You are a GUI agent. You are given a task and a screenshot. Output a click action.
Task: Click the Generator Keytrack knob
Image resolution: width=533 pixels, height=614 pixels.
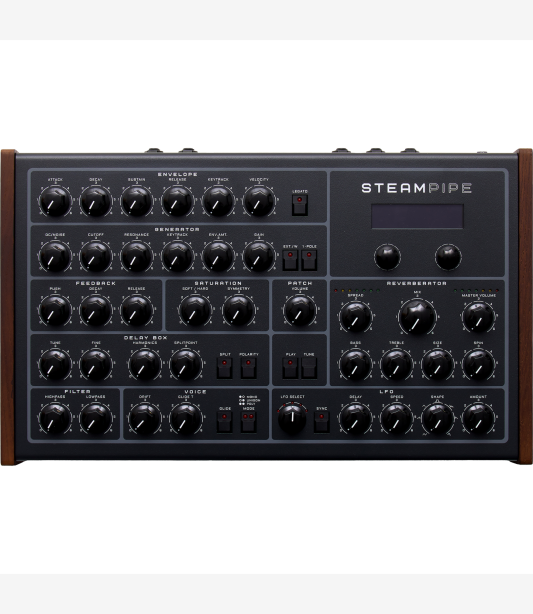pyautogui.click(x=177, y=256)
